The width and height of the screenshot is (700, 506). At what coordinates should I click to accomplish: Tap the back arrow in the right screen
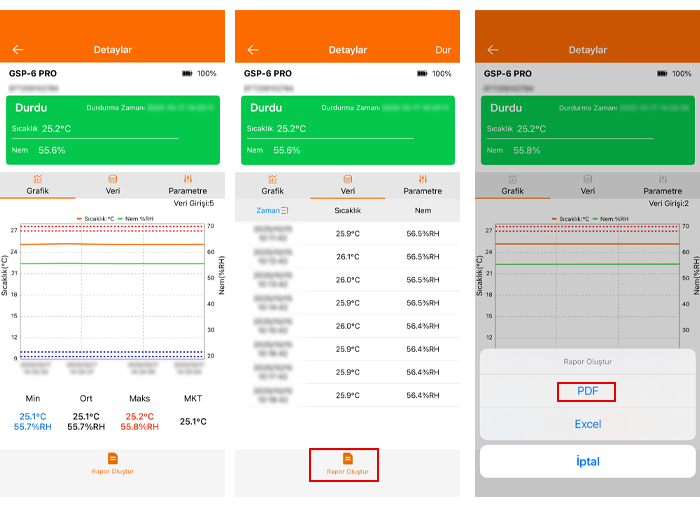point(492,50)
